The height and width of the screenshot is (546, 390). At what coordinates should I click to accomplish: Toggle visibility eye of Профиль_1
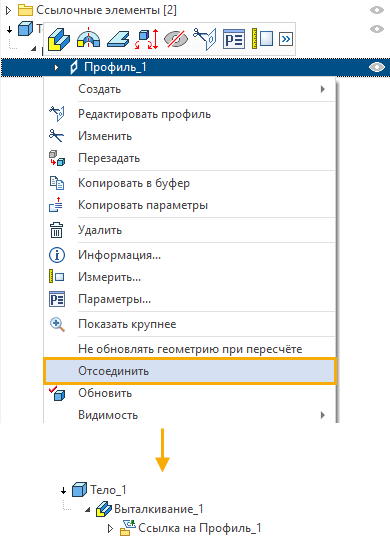coord(377,67)
